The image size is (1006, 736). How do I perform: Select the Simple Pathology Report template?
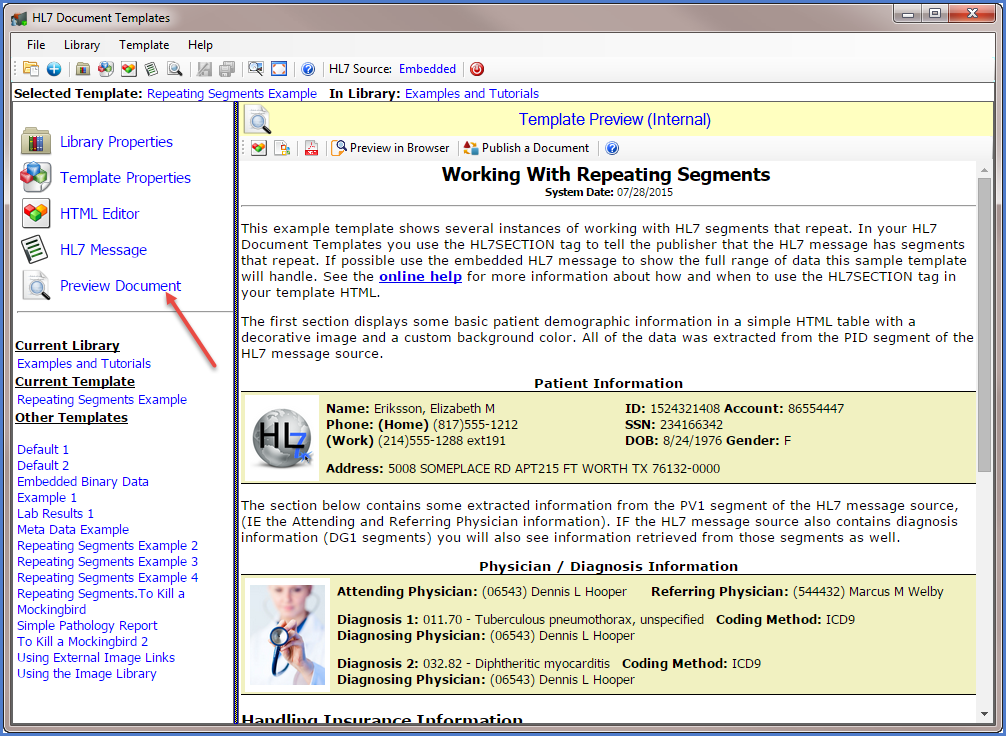click(87, 626)
